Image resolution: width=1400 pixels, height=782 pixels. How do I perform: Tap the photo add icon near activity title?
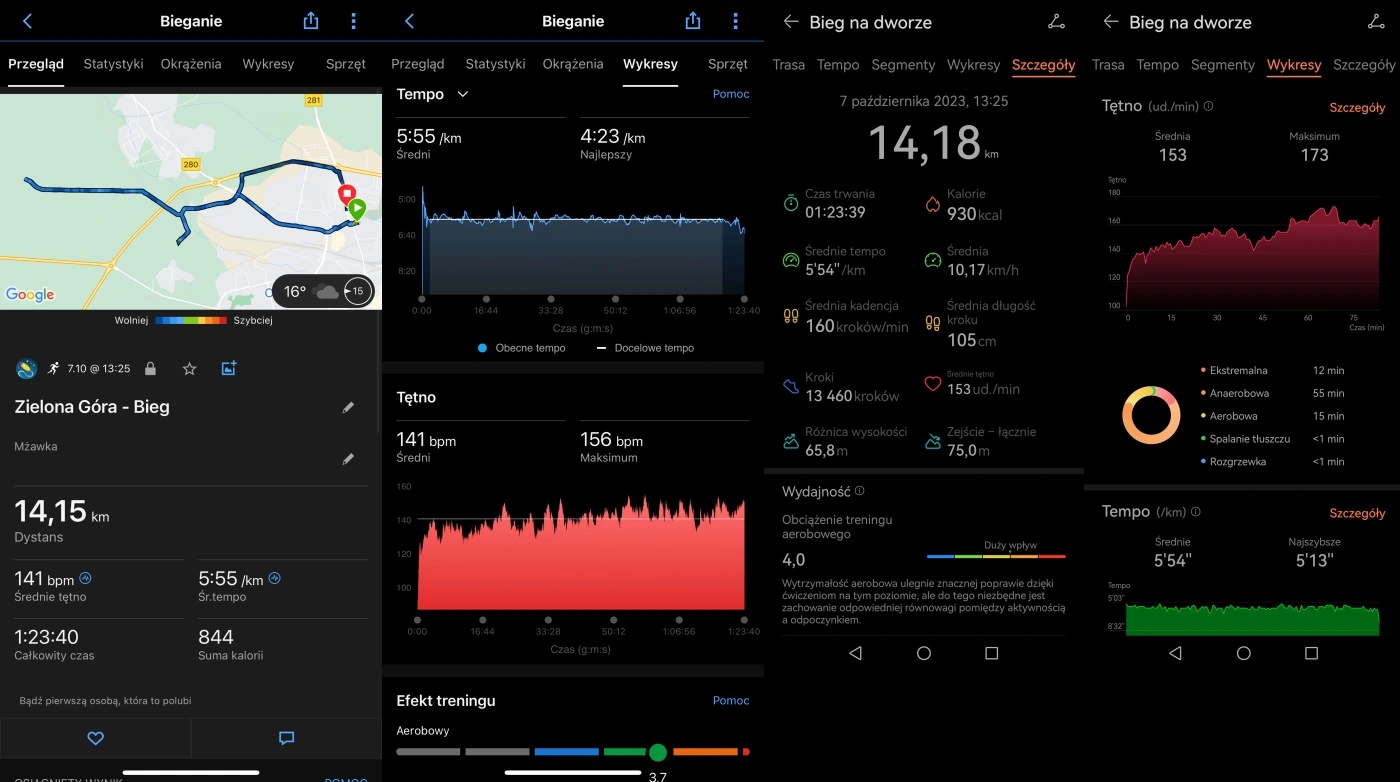(228, 368)
